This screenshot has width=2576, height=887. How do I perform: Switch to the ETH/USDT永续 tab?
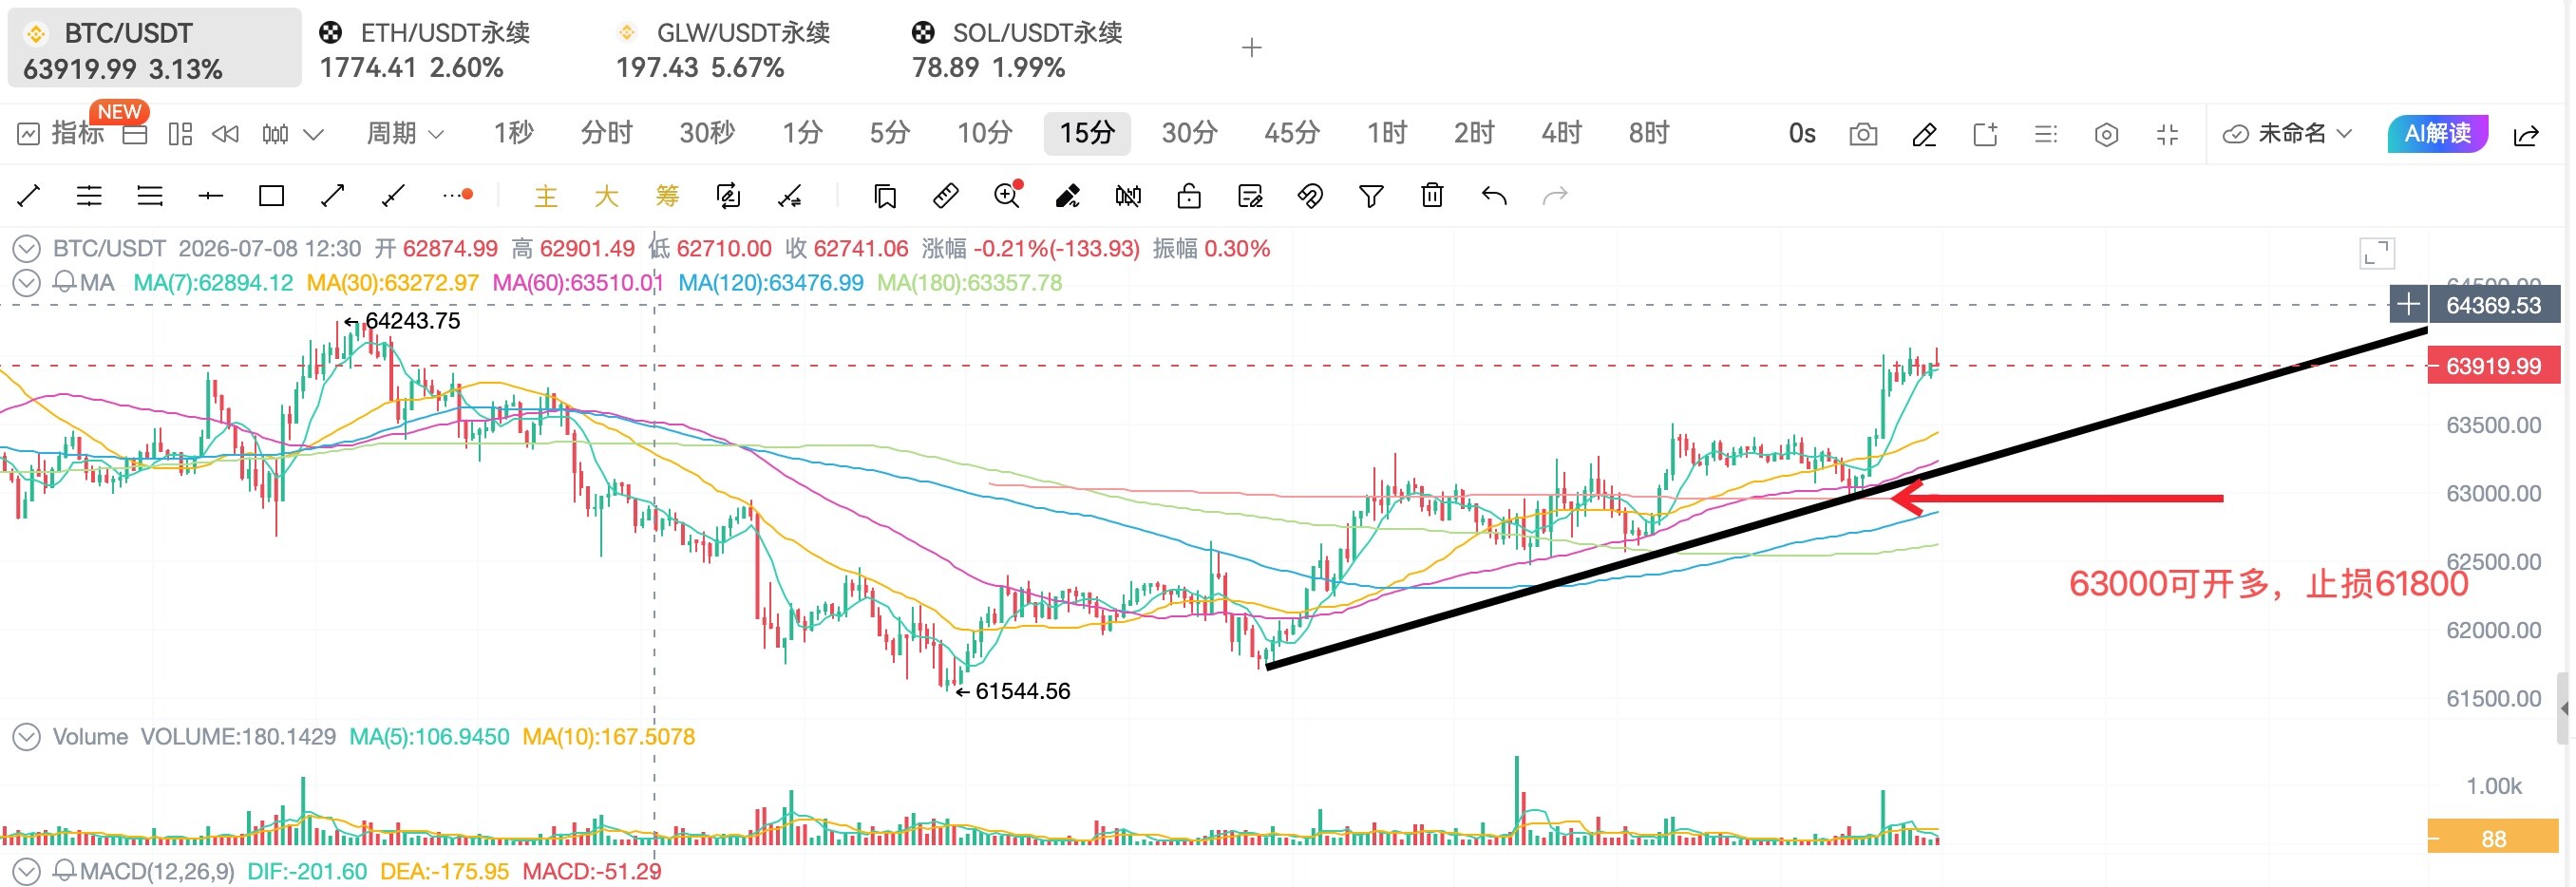coord(425,50)
